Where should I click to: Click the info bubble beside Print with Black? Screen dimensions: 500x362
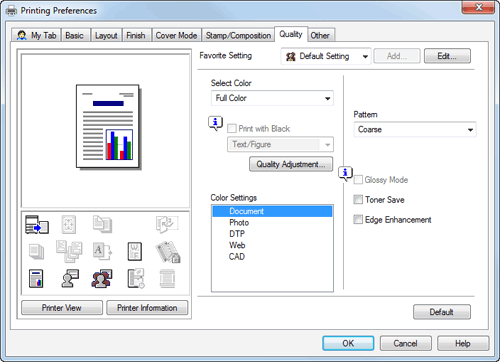click(215, 123)
